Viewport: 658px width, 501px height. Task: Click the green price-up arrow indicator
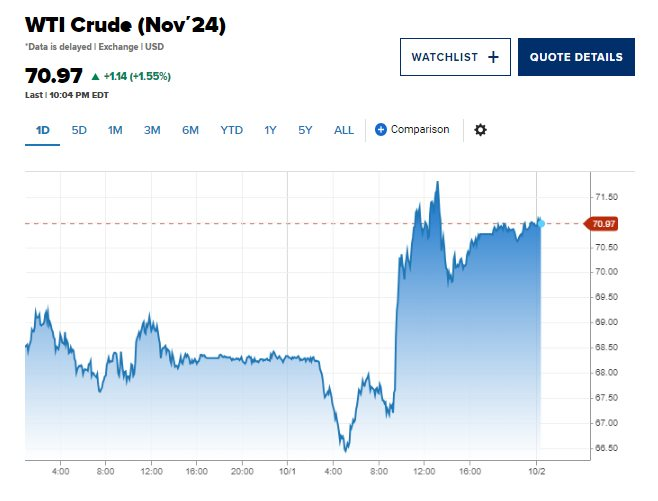(x=95, y=76)
